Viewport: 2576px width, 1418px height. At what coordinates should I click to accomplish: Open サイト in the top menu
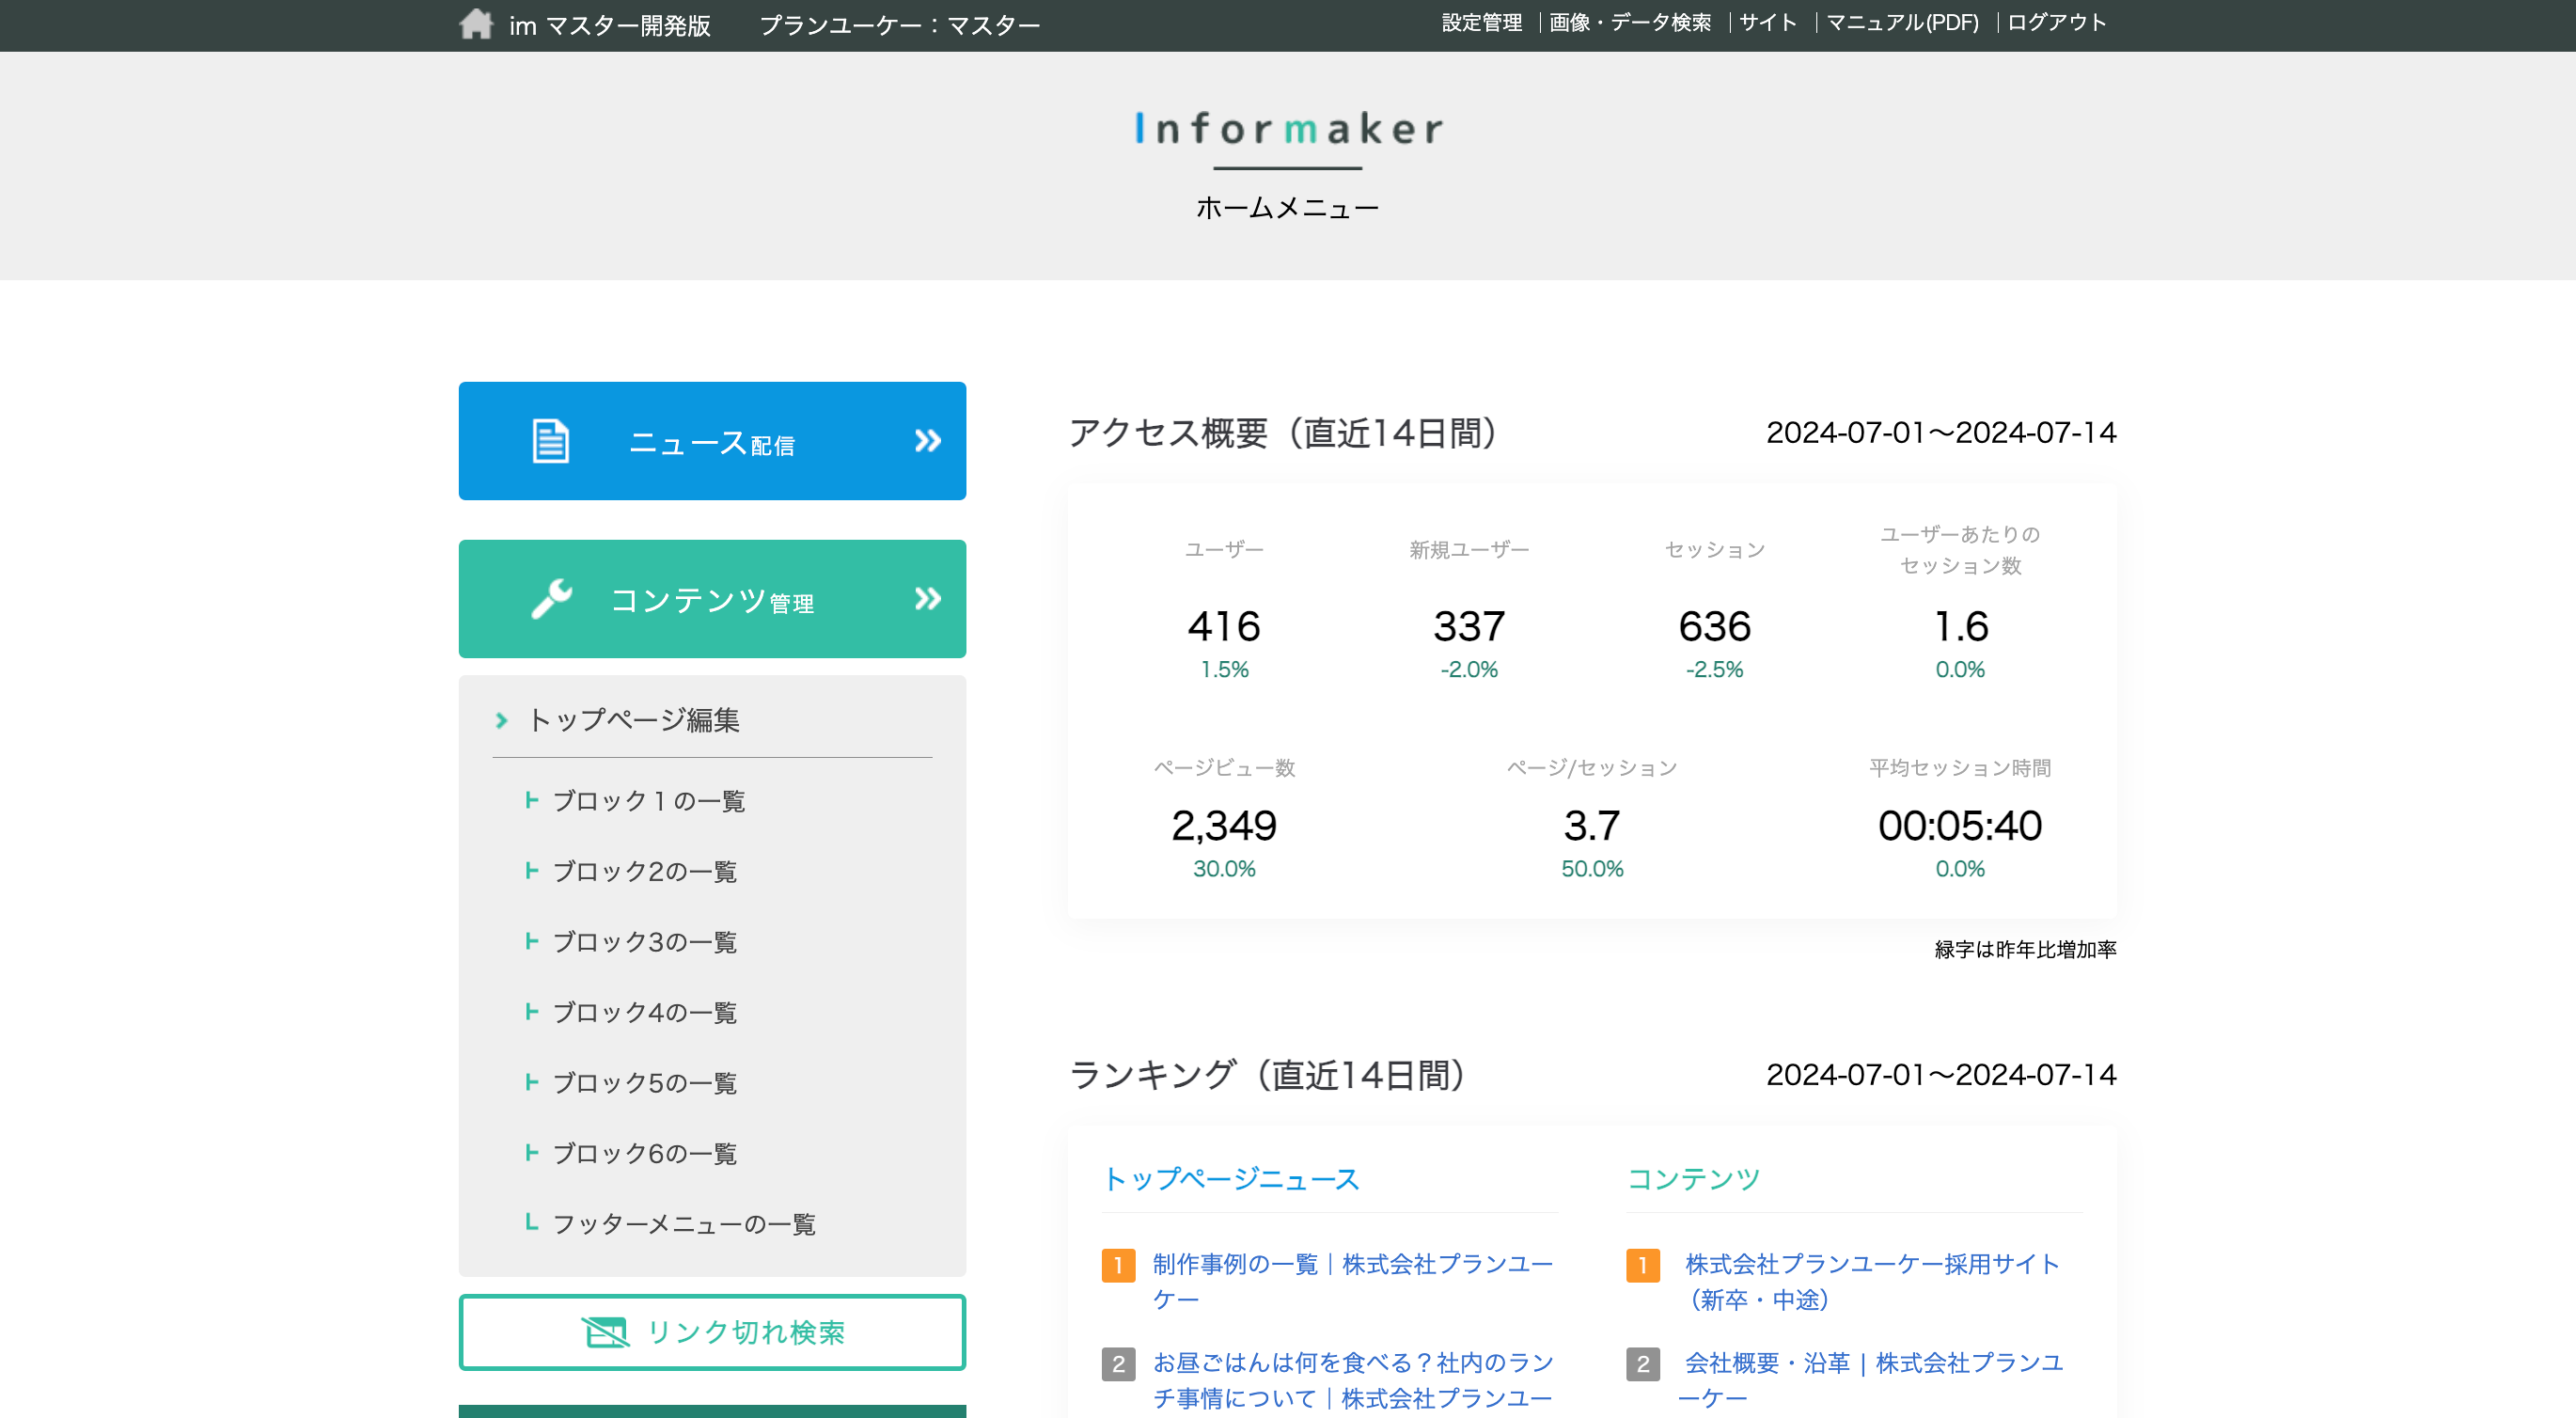[x=1768, y=23]
